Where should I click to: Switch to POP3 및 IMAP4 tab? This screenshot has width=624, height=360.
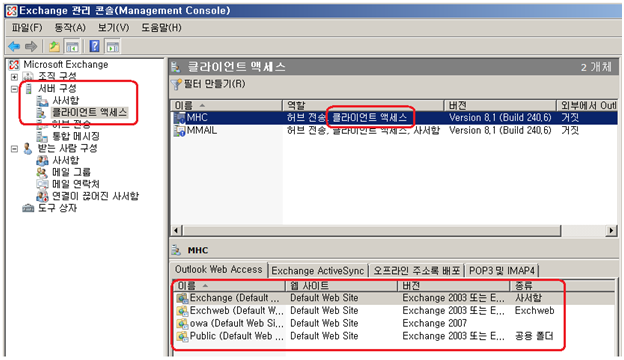pos(502,271)
